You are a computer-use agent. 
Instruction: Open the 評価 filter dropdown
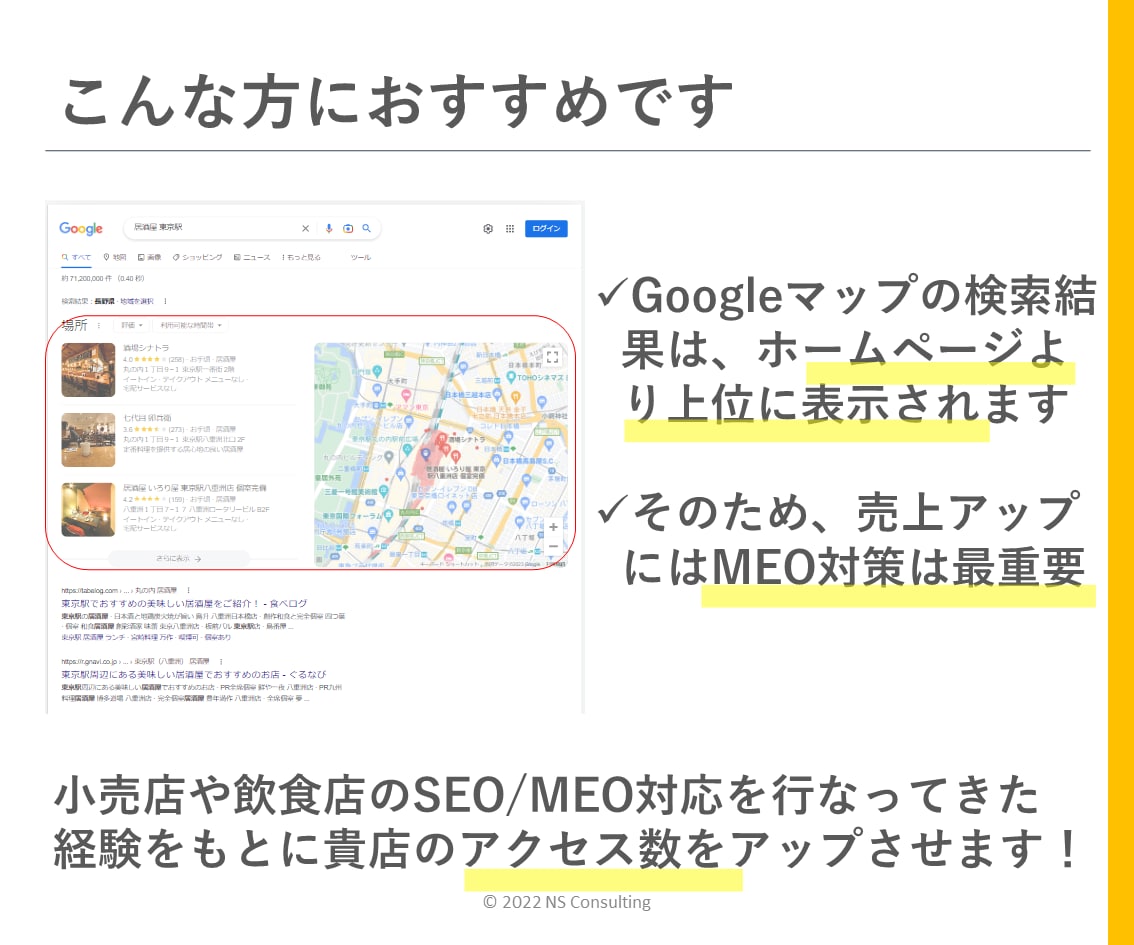[x=132, y=325]
